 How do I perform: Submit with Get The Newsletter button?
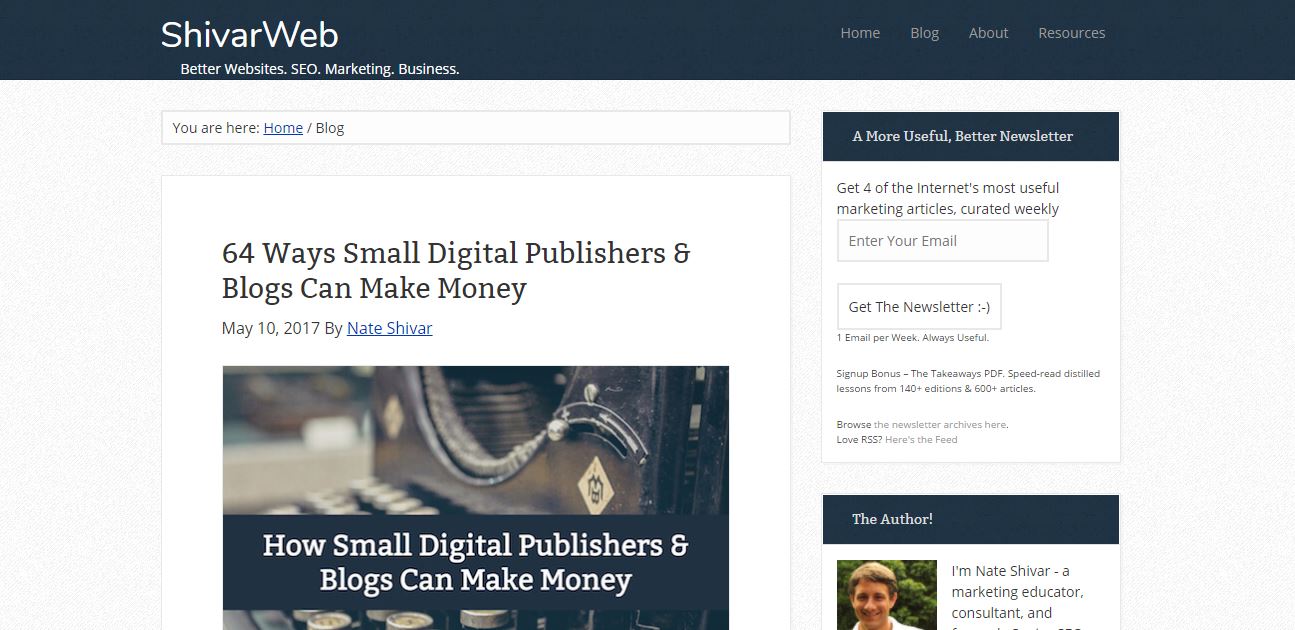tap(919, 307)
